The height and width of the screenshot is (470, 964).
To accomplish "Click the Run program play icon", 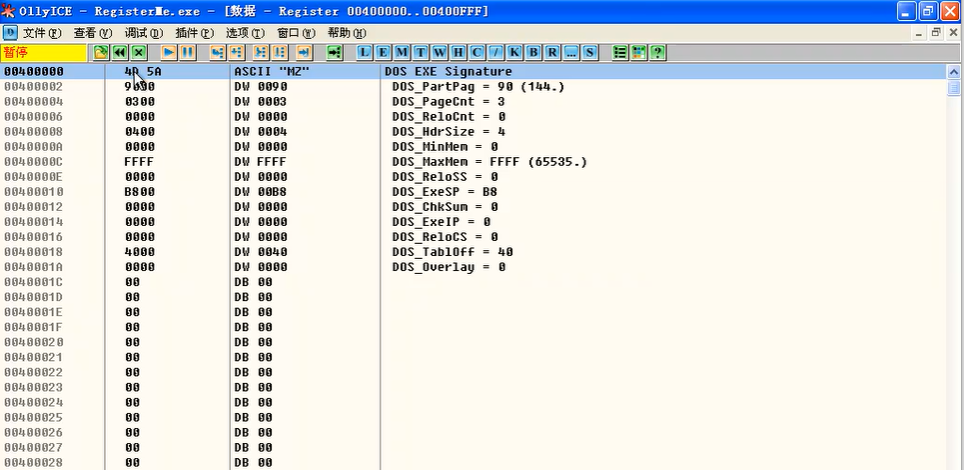I will point(169,53).
